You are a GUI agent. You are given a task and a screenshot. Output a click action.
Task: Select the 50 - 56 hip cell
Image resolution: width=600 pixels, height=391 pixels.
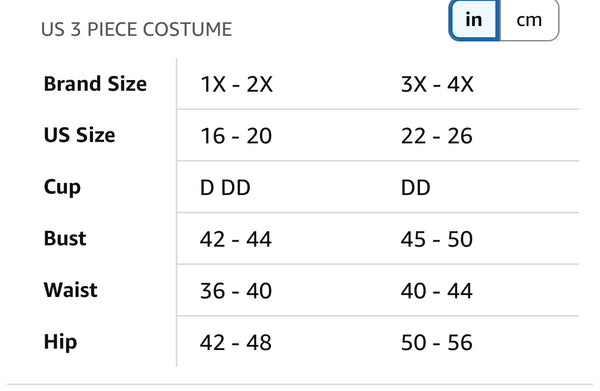coord(437,342)
